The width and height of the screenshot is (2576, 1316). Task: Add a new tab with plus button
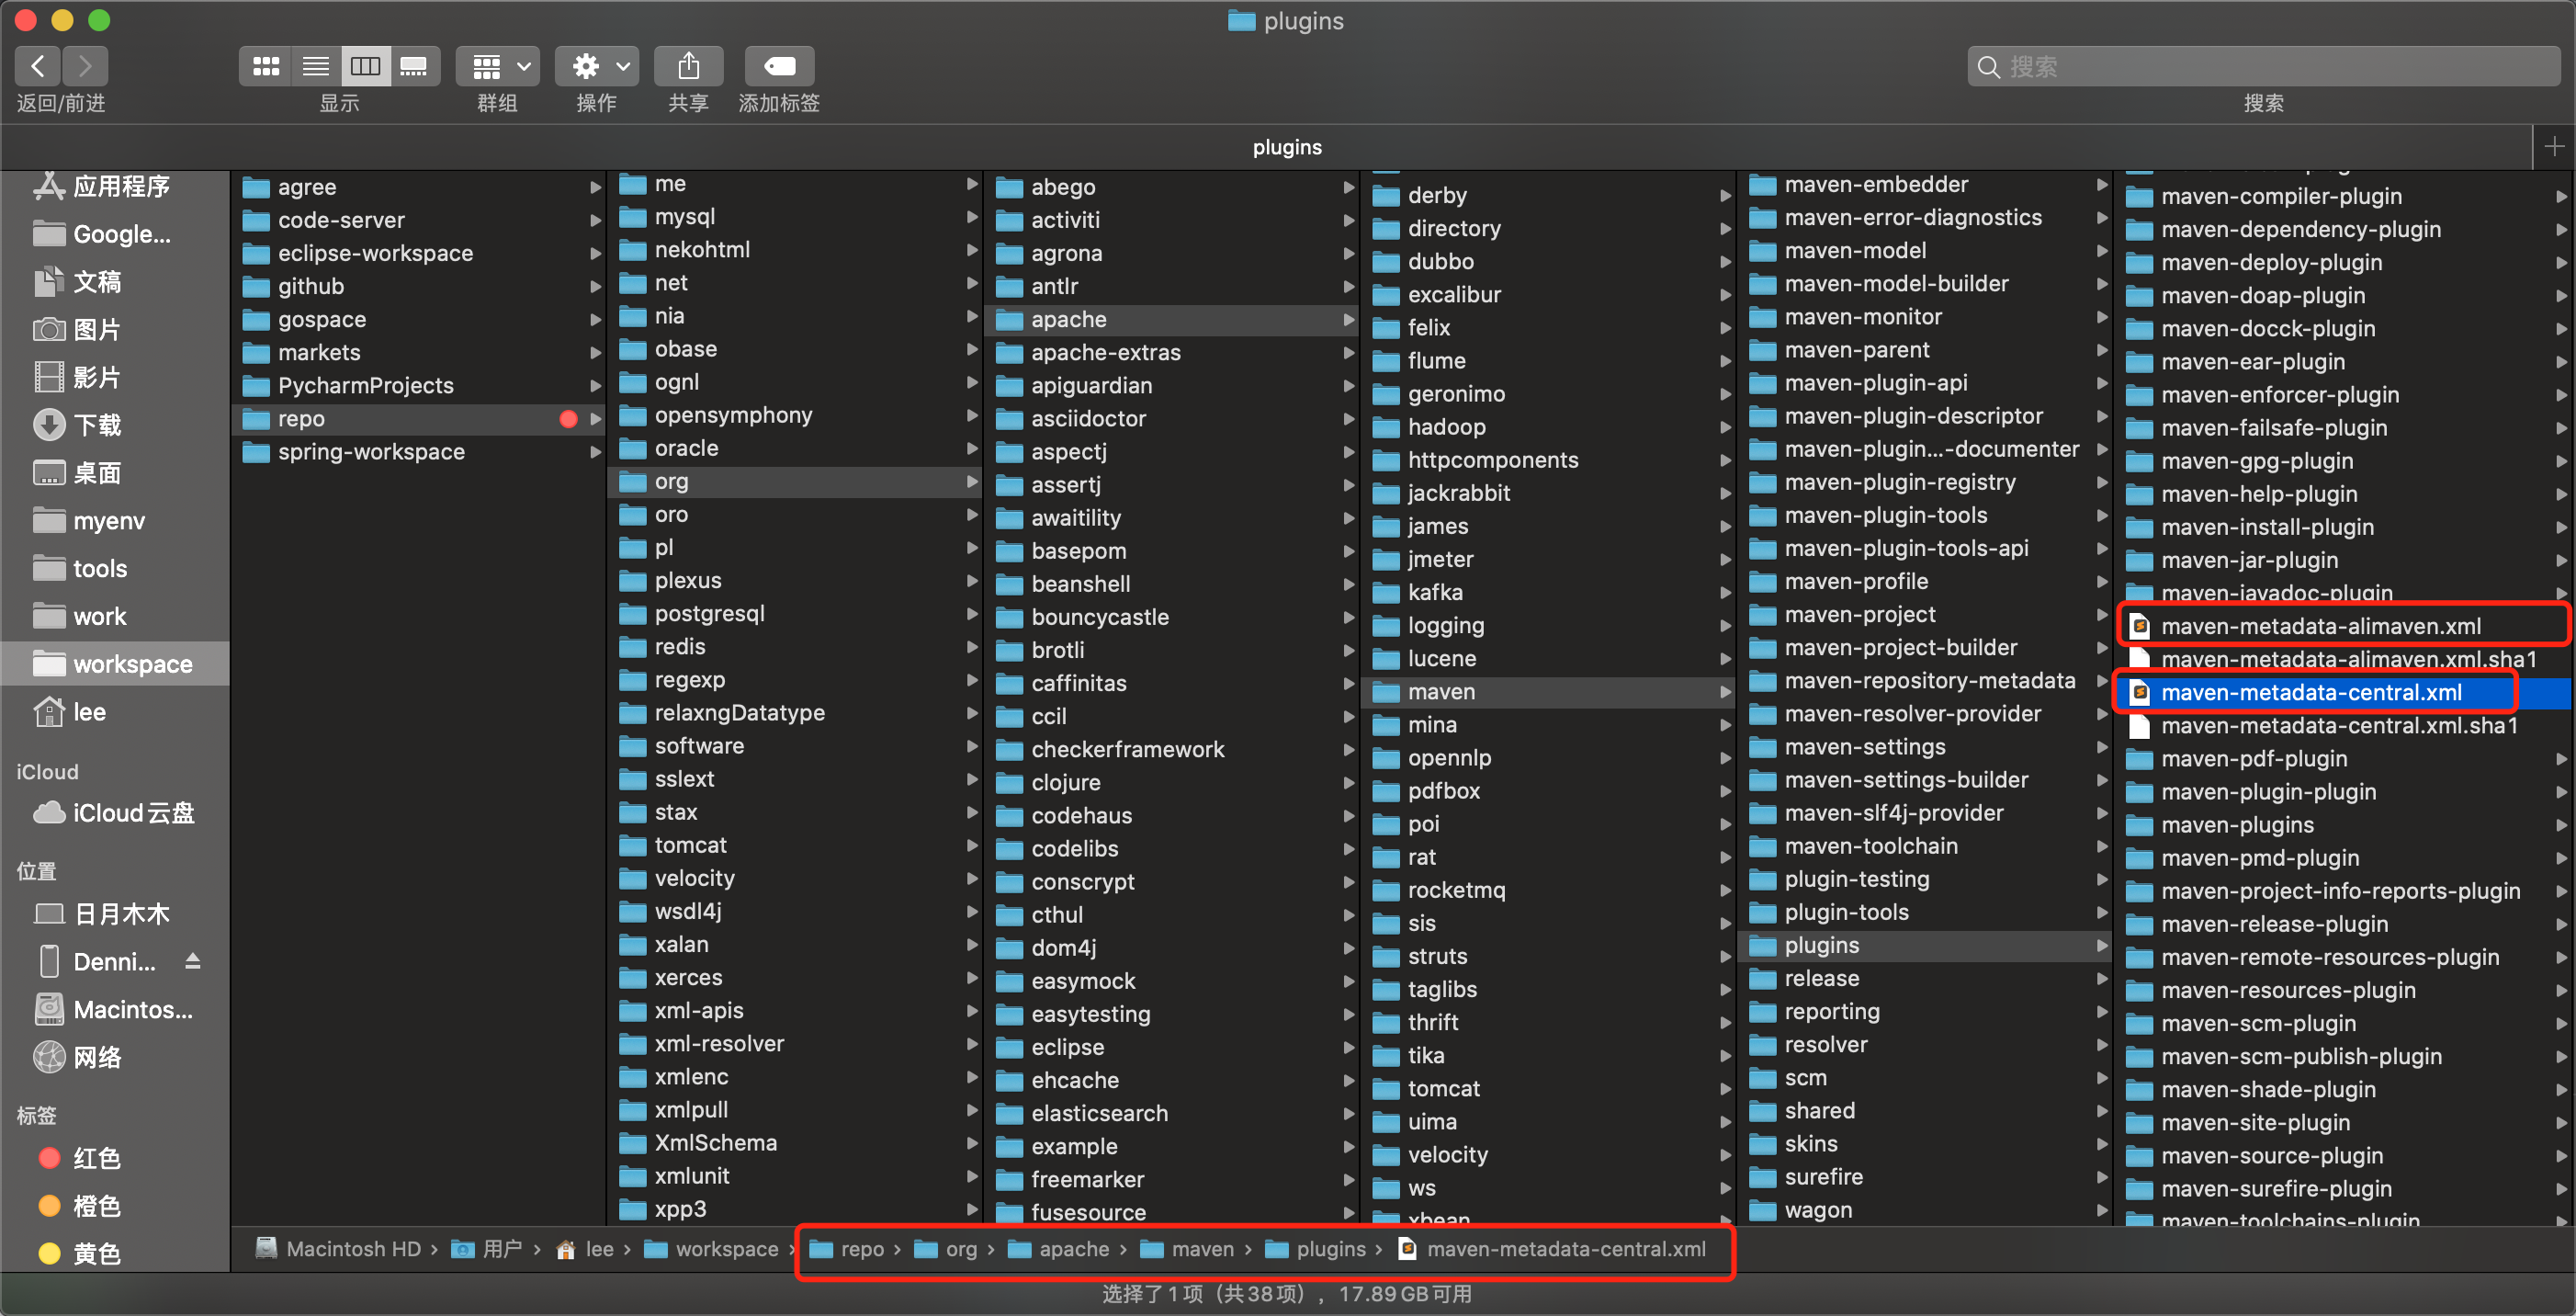2553,147
